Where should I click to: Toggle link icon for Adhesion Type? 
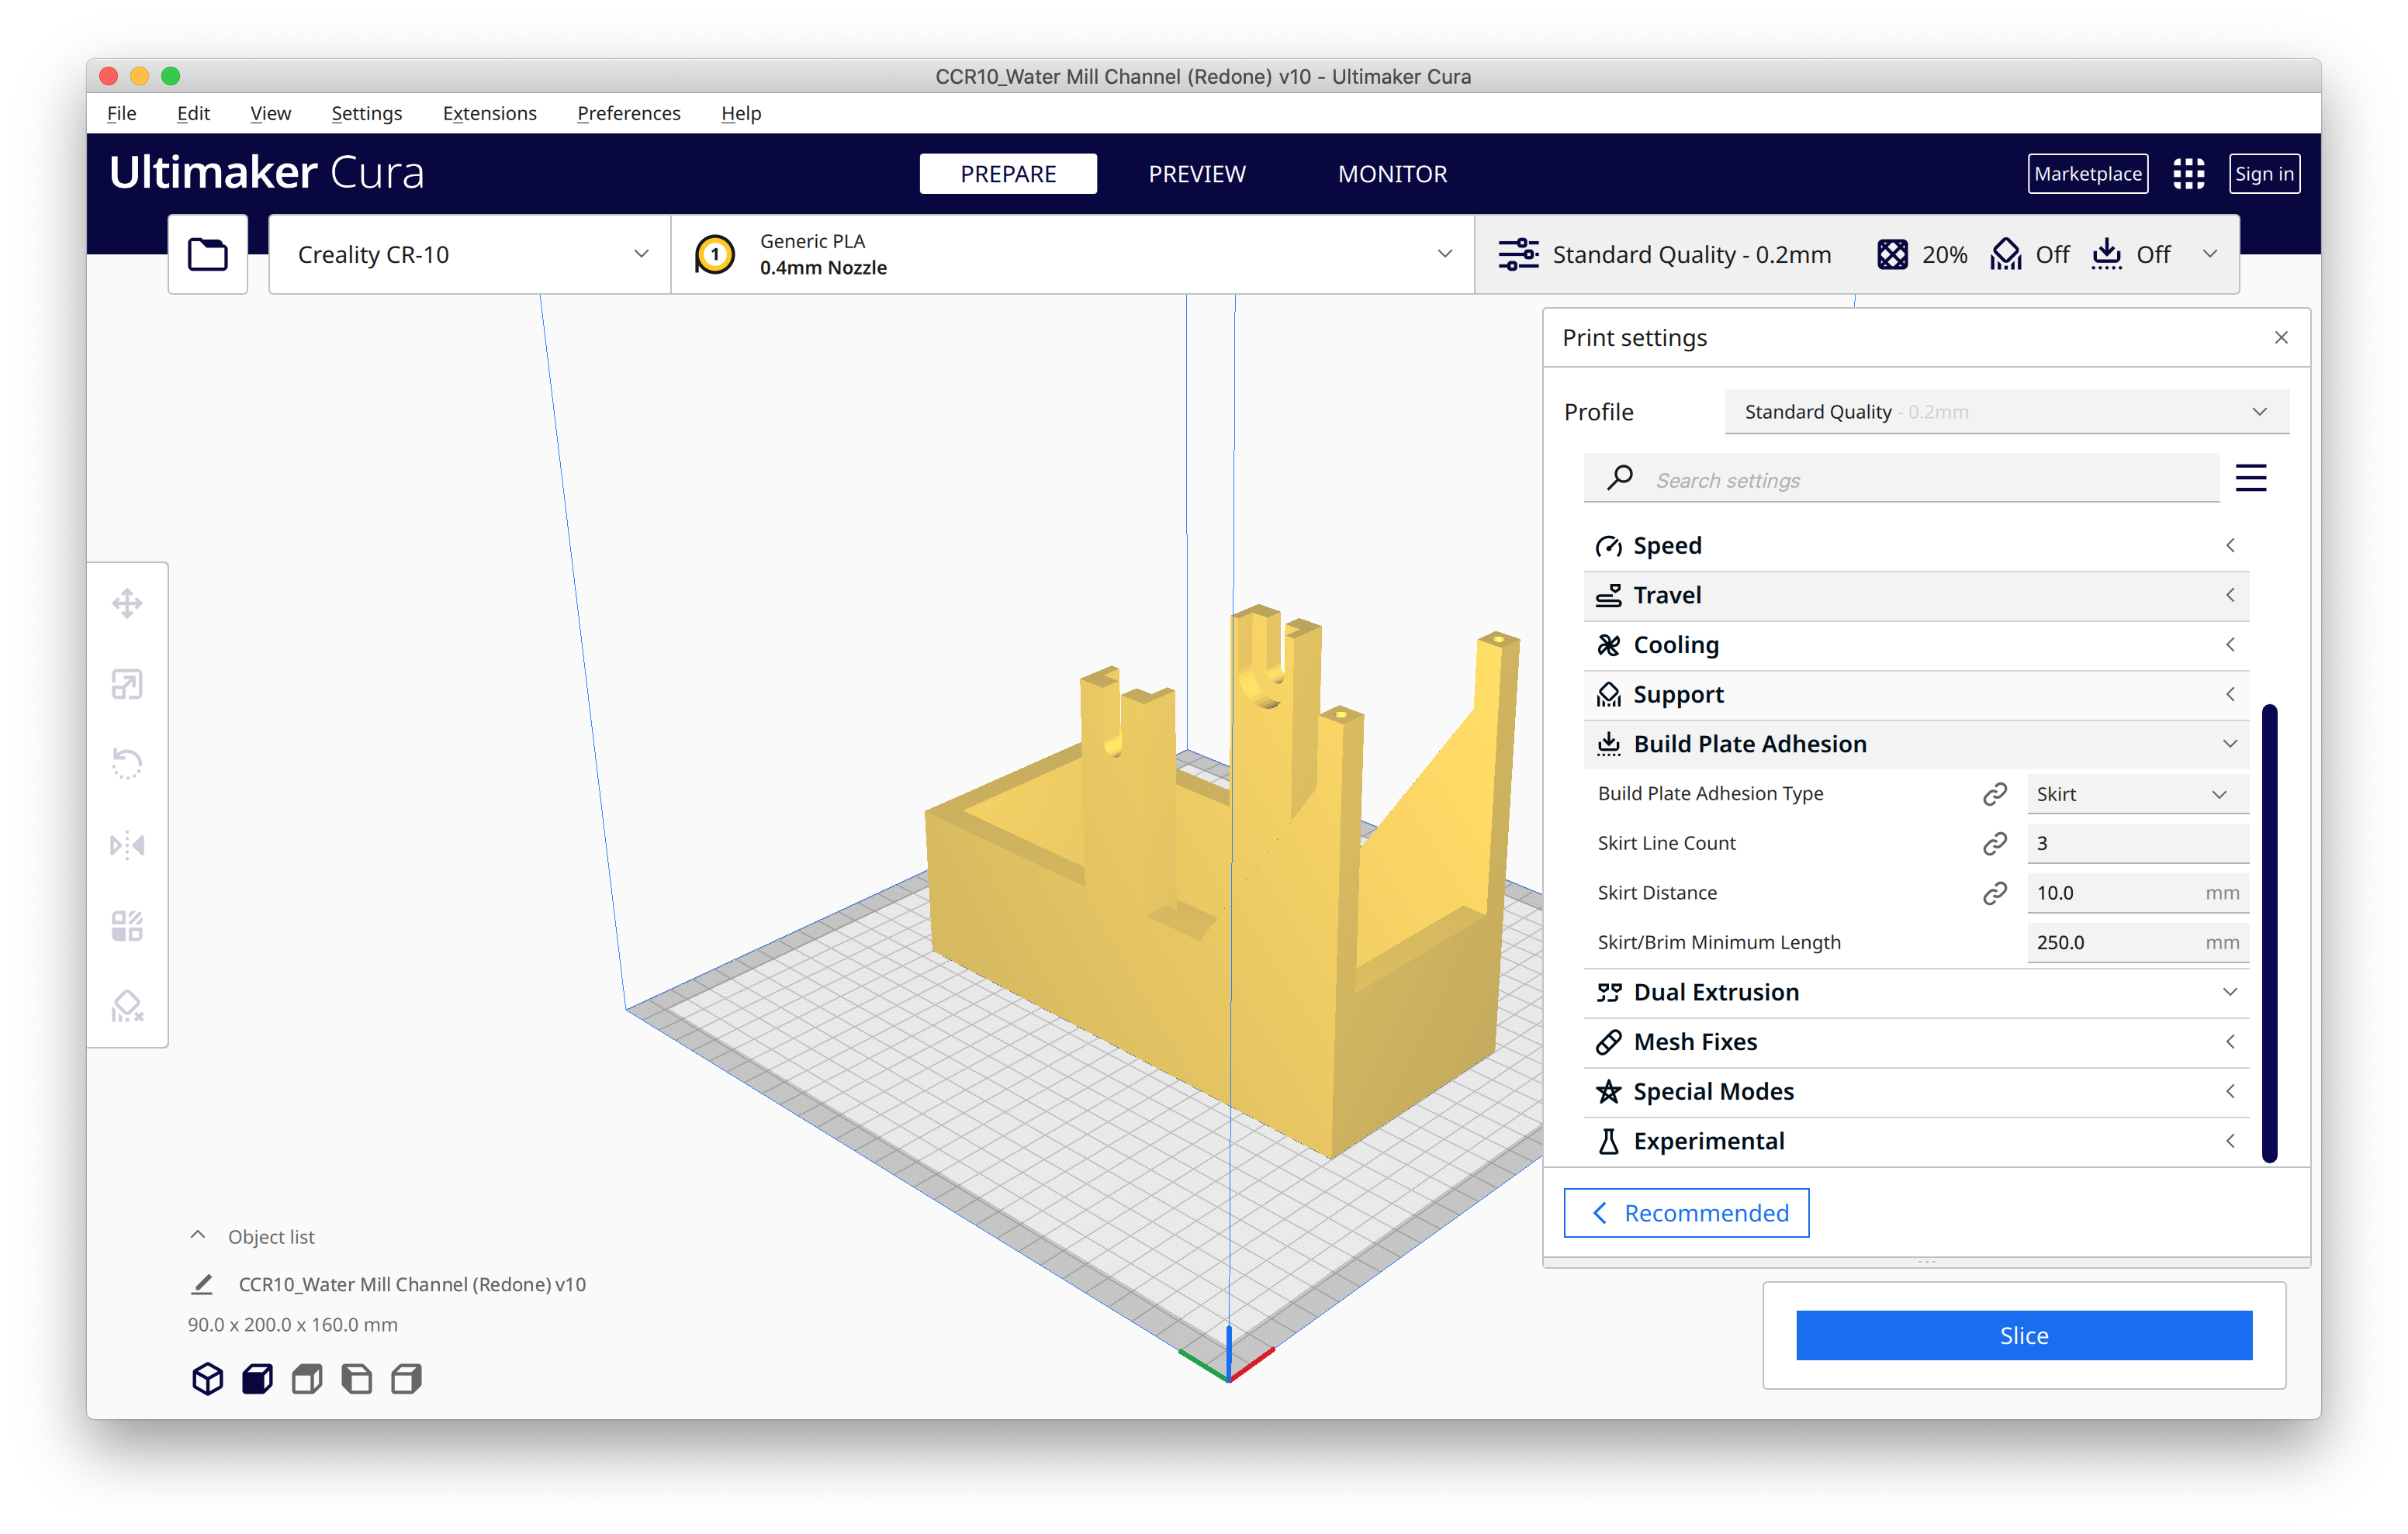[x=1994, y=794]
